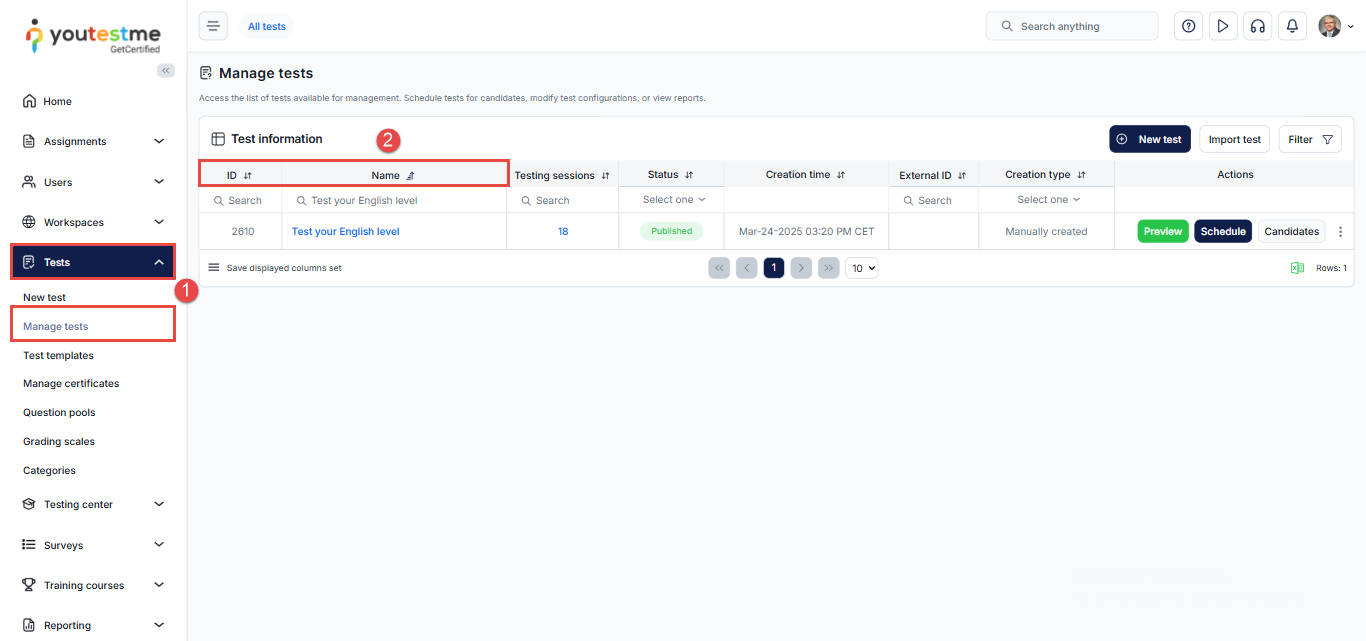Open the support headset icon

(x=1257, y=26)
